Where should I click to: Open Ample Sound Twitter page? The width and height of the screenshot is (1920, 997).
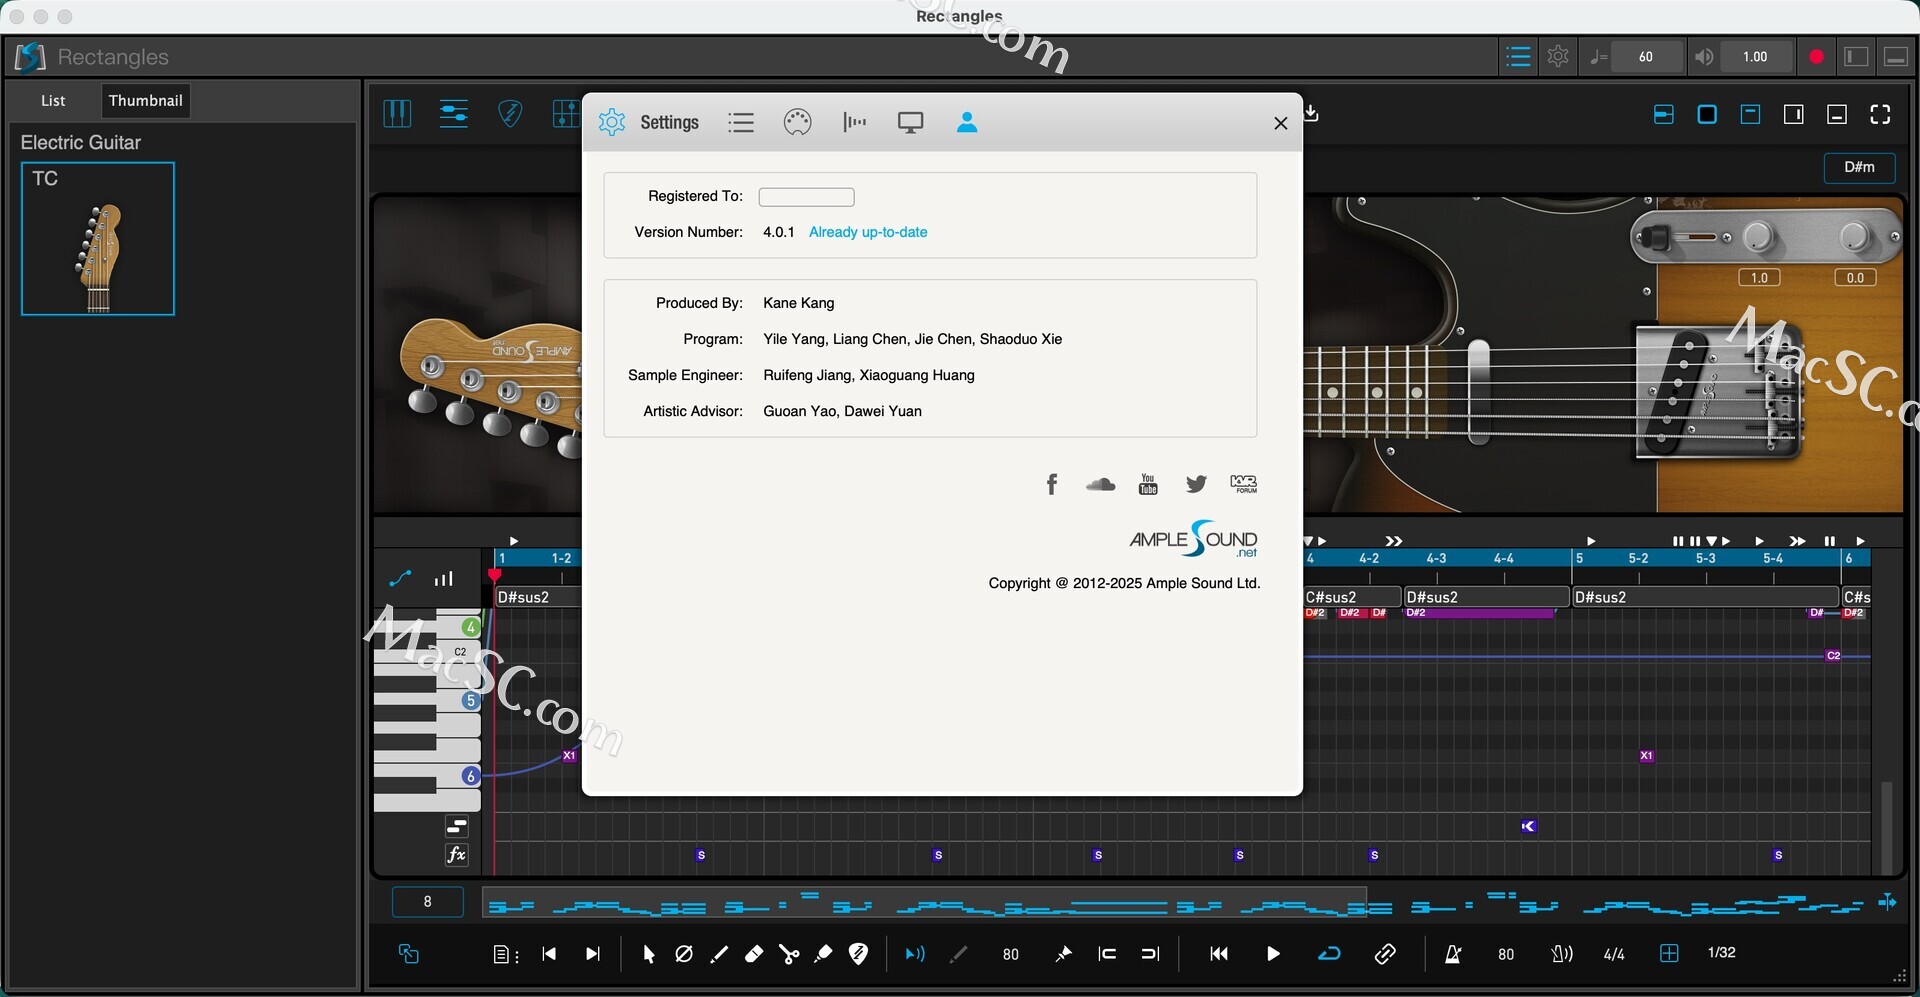[1196, 485]
